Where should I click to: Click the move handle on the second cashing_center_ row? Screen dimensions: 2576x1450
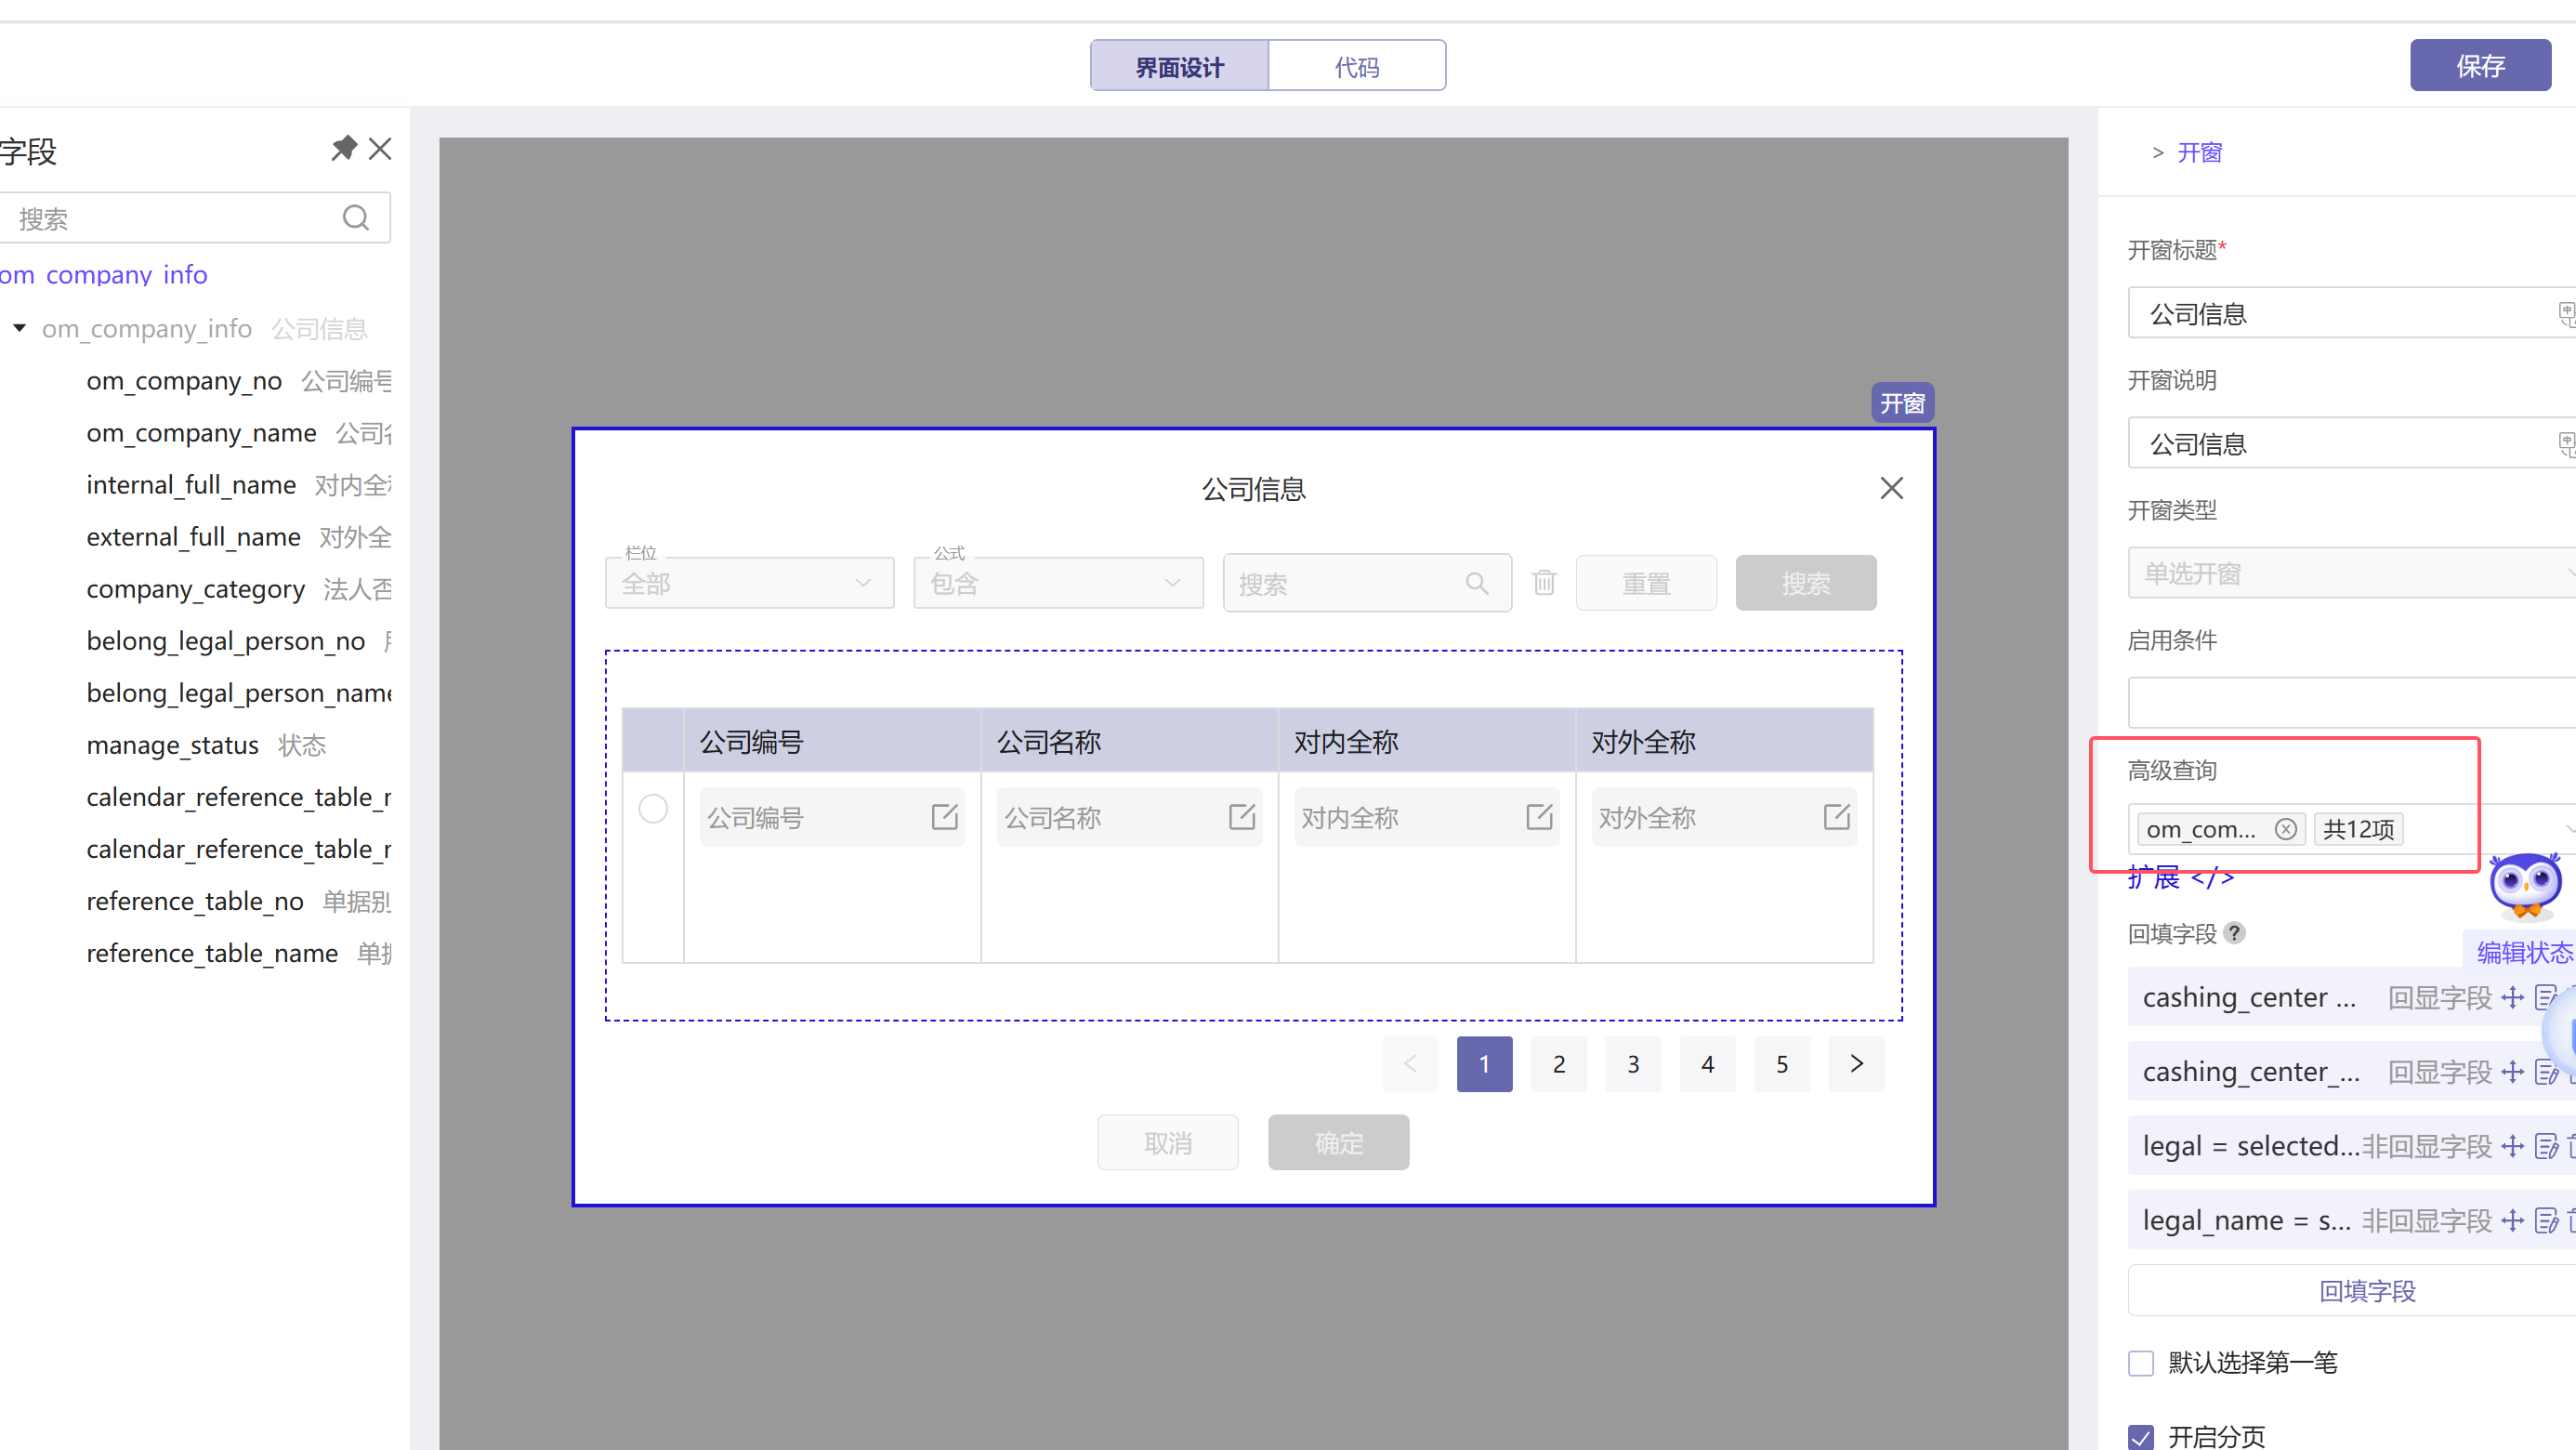click(2513, 1072)
